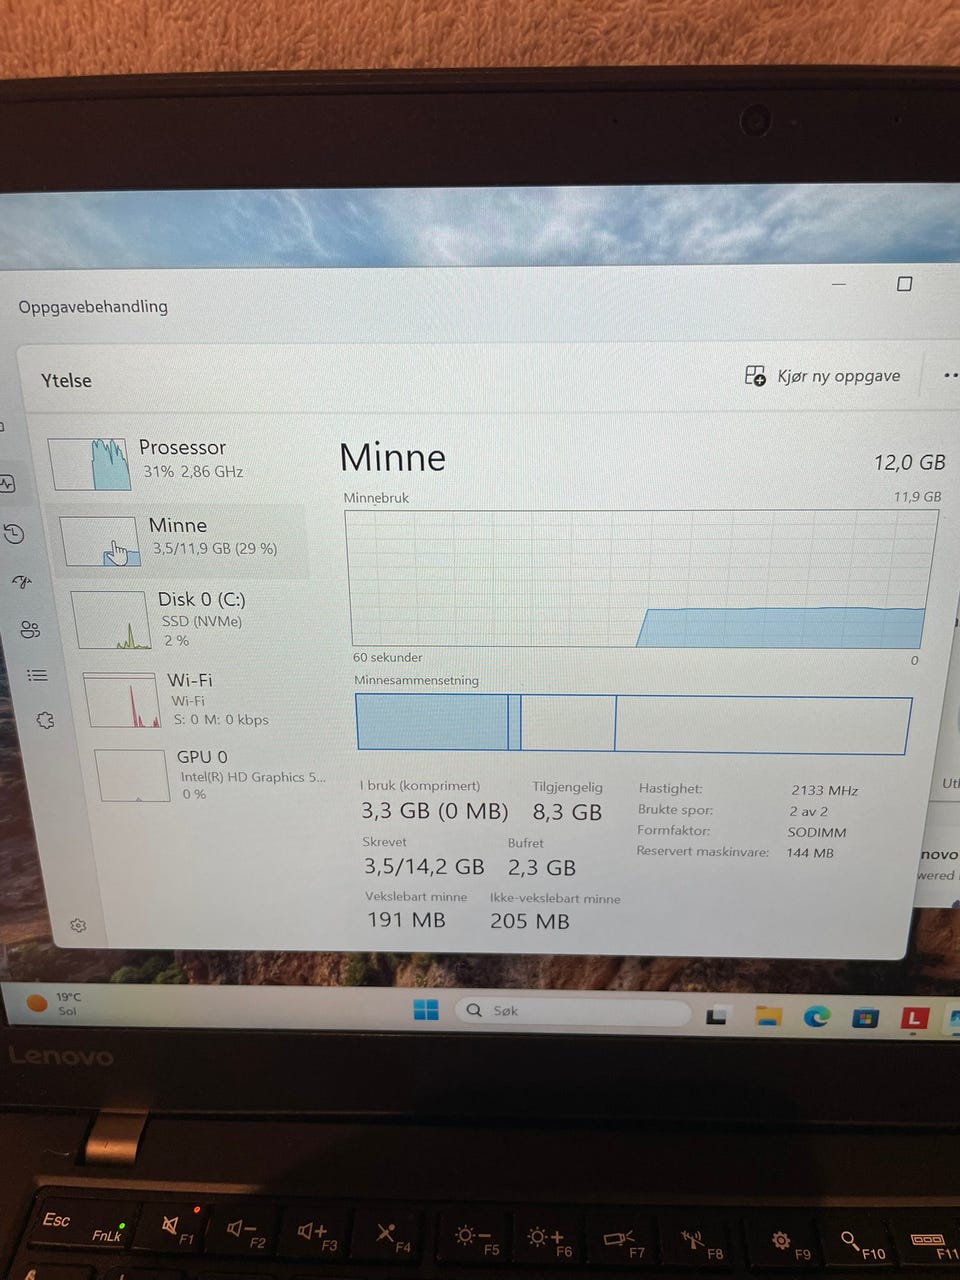This screenshot has width=960, height=1280.
Task: Click the 3,5/14,2 GB Skrevet value
Action: (424, 866)
